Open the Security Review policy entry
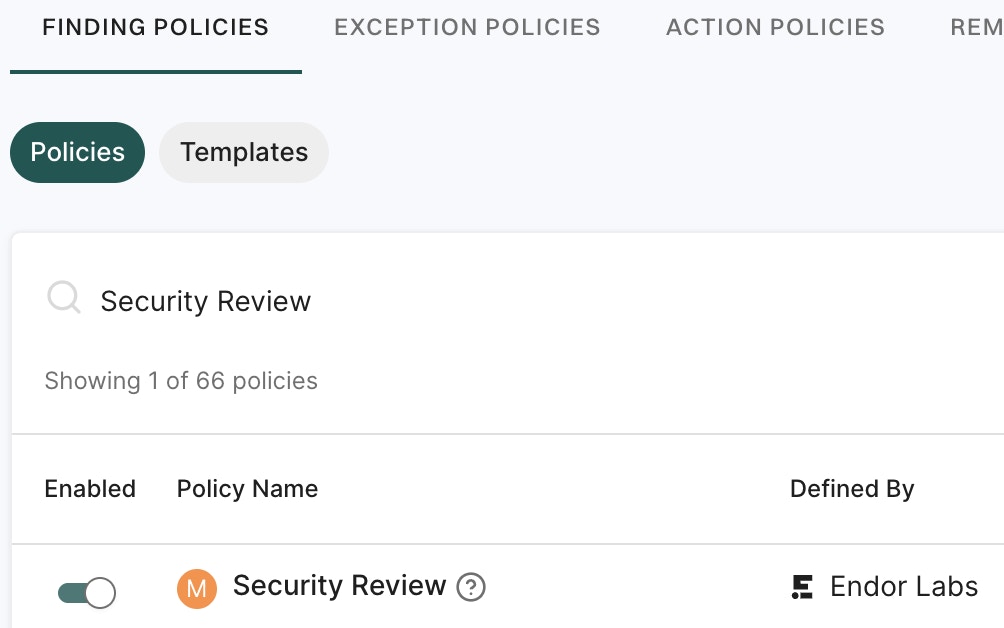 pyautogui.click(x=338, y=585)
